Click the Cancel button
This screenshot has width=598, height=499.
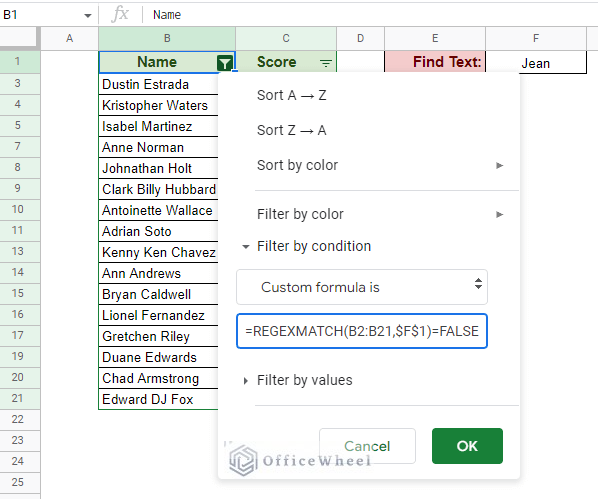(367, 446)
